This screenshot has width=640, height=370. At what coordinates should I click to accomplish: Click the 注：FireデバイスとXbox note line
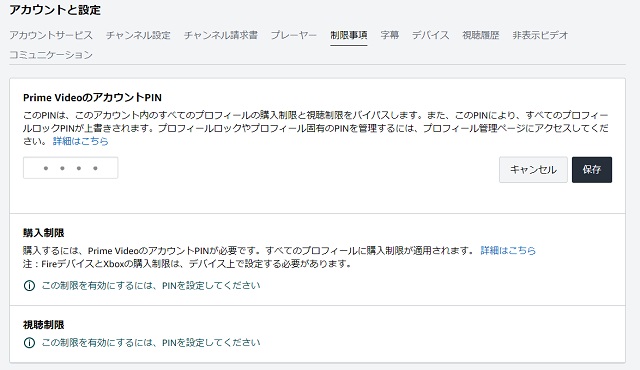click(x=187, y=264)
